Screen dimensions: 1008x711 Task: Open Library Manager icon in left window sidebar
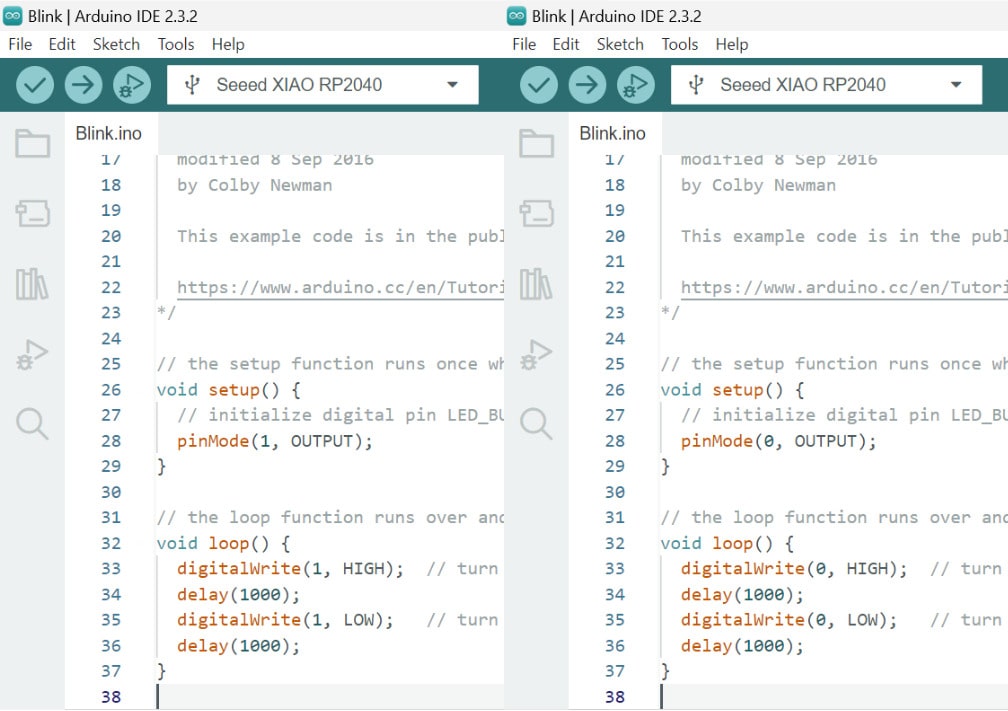[x=32, y=284]
